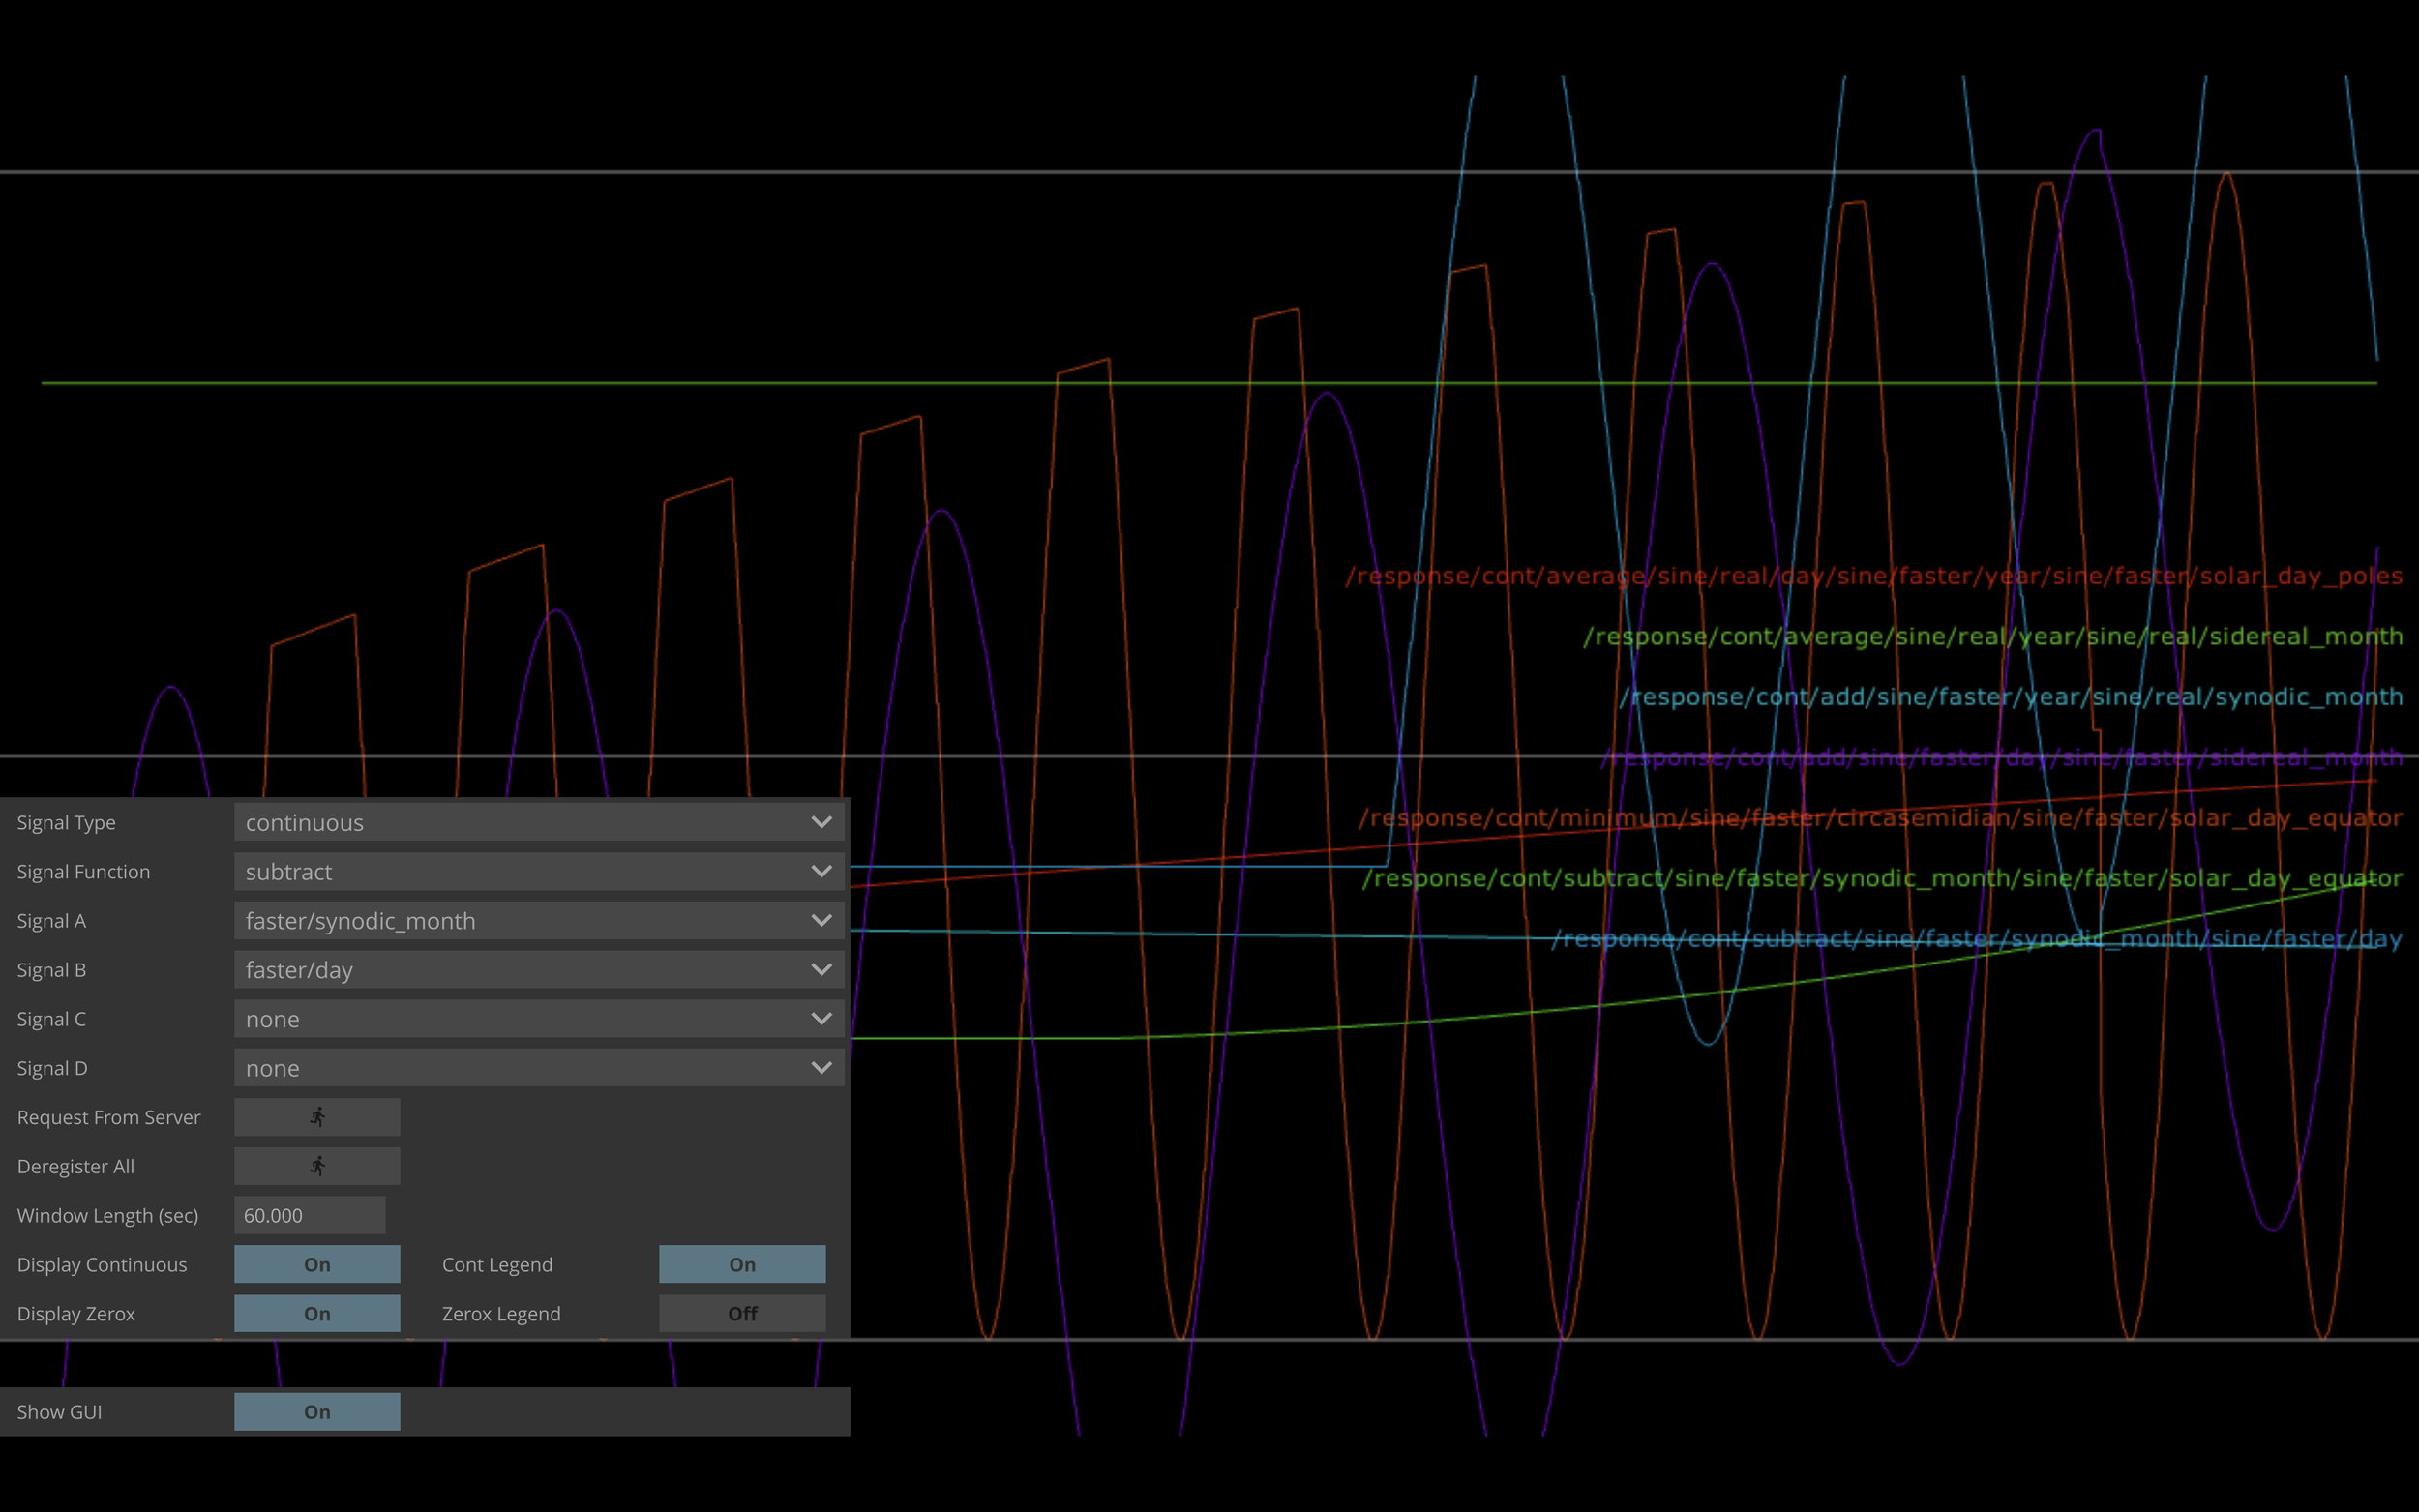Click the solar_day_poles average legend label
Screen dimensions: 2419x1512
pyautogui.click(x=1873, y=576)
